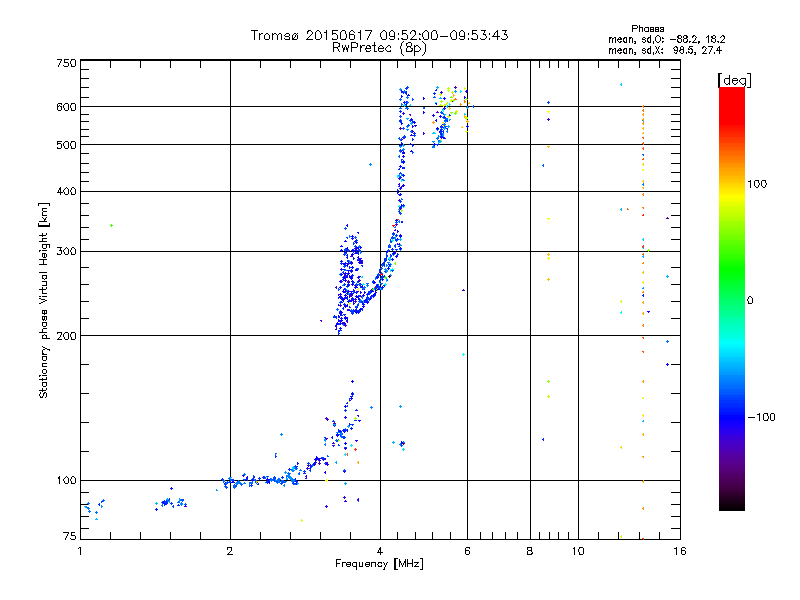Click the colorbar label '0'
The height and width of the screenshot is (600, 800).
pyautogui.click(x=749, y=301)
